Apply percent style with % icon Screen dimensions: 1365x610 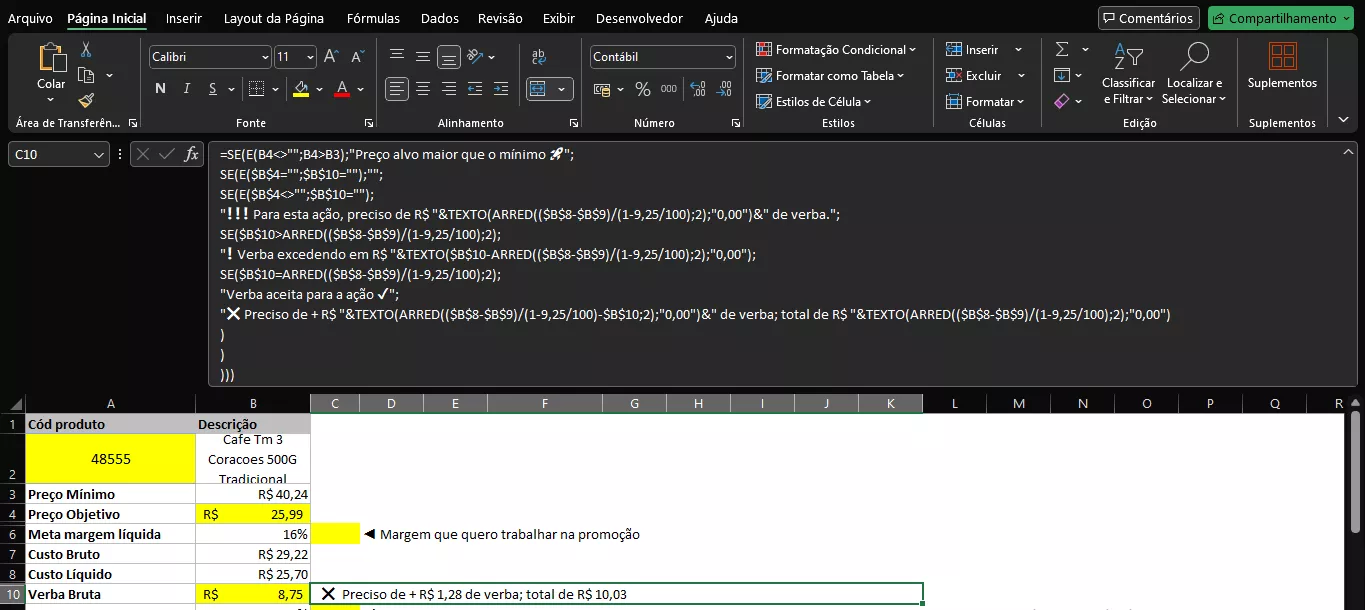click(x=643, y=89)
